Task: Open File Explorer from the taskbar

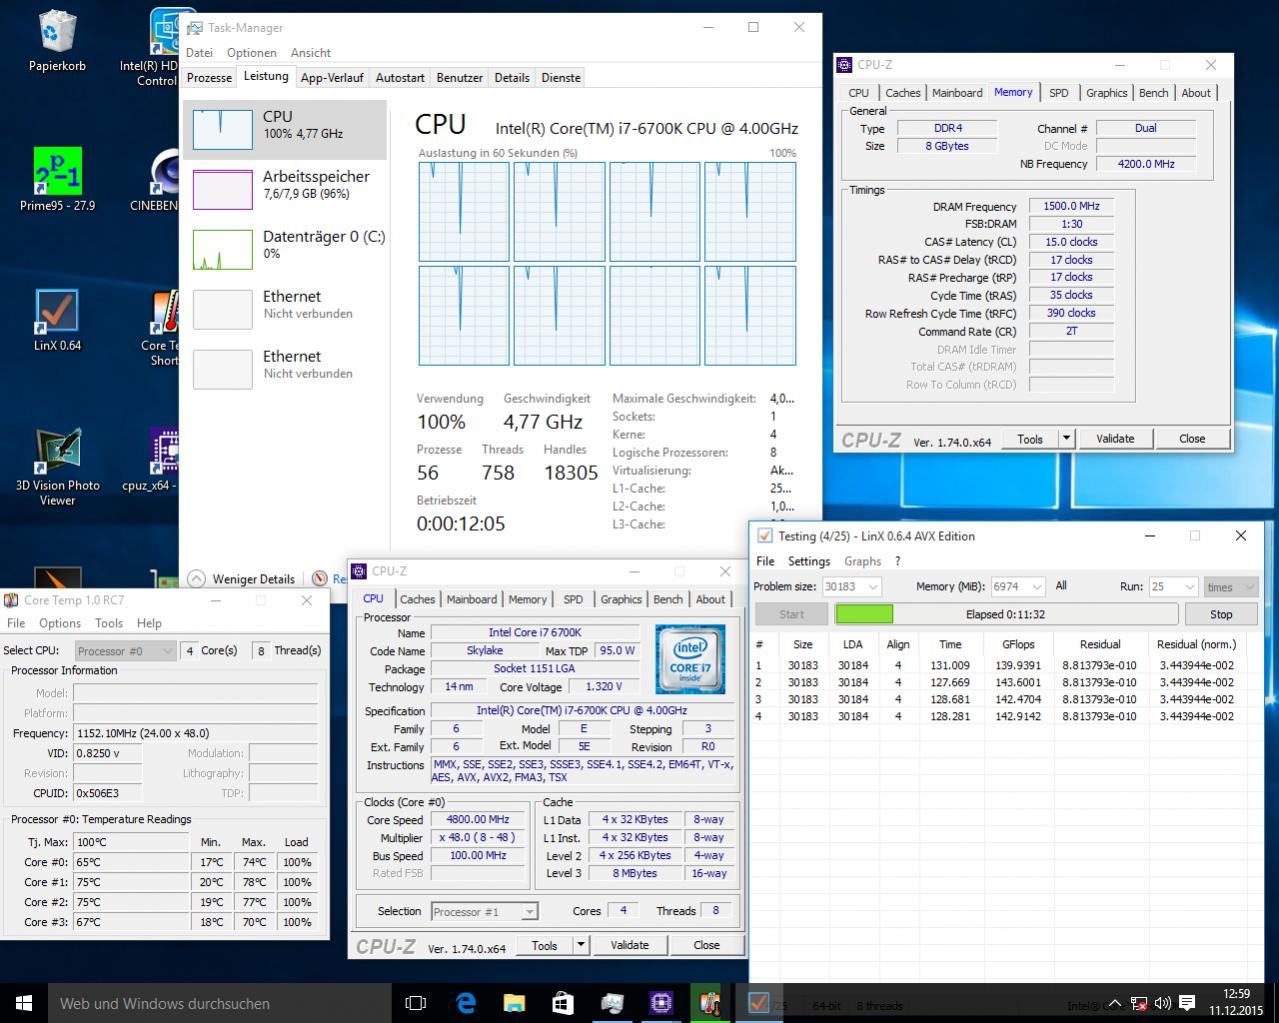Action: [x=514, y=1003]
